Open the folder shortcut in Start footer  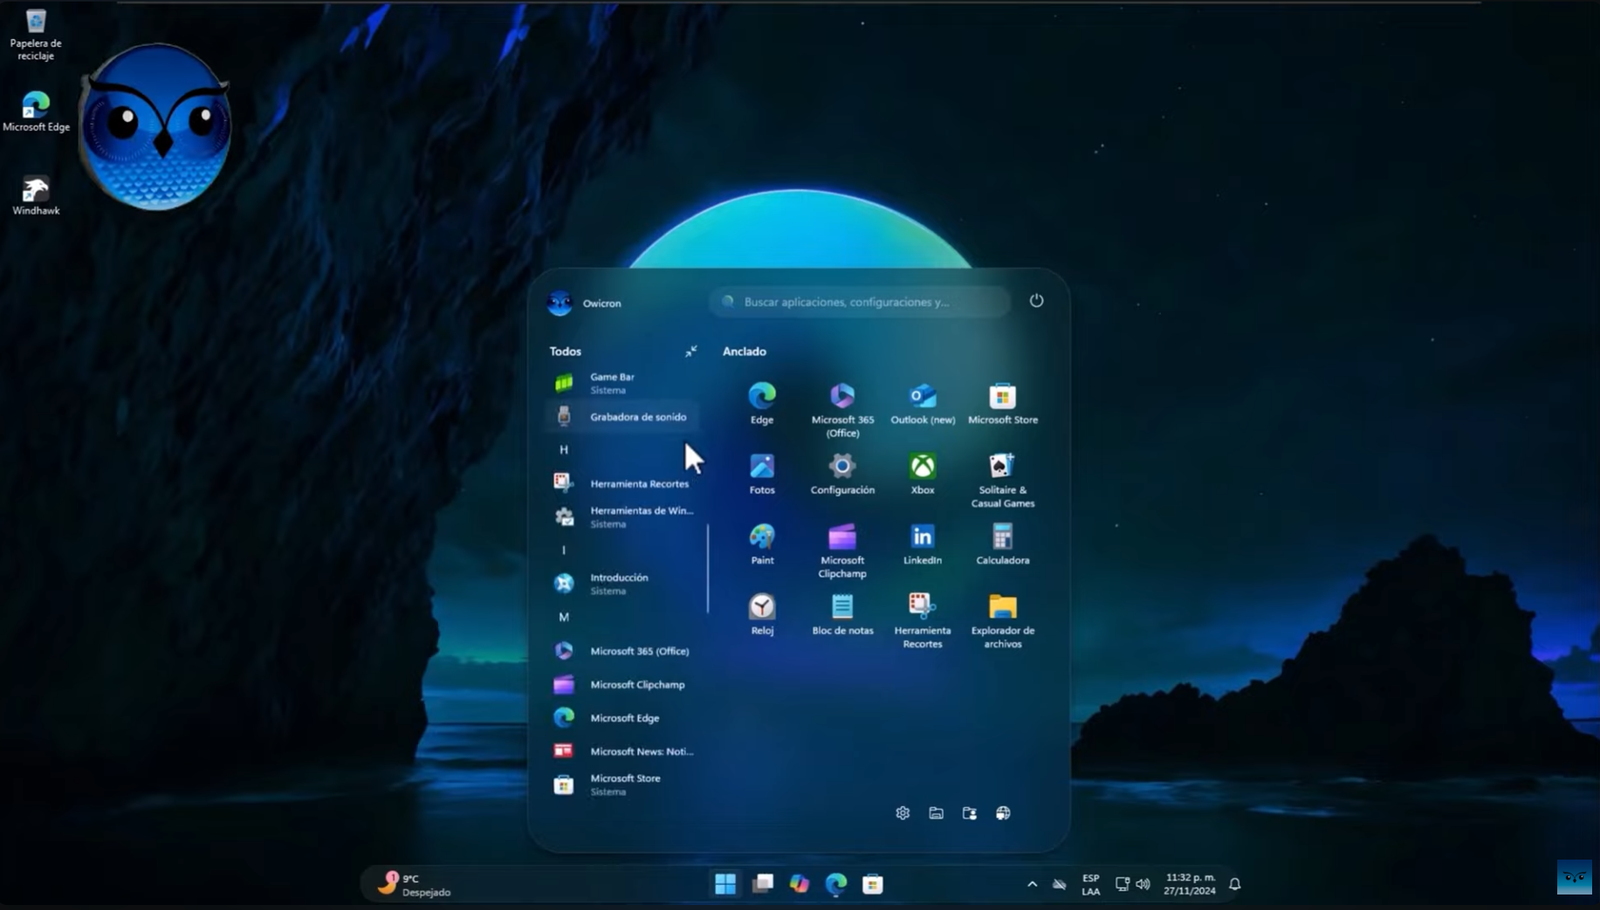point(936,813)
